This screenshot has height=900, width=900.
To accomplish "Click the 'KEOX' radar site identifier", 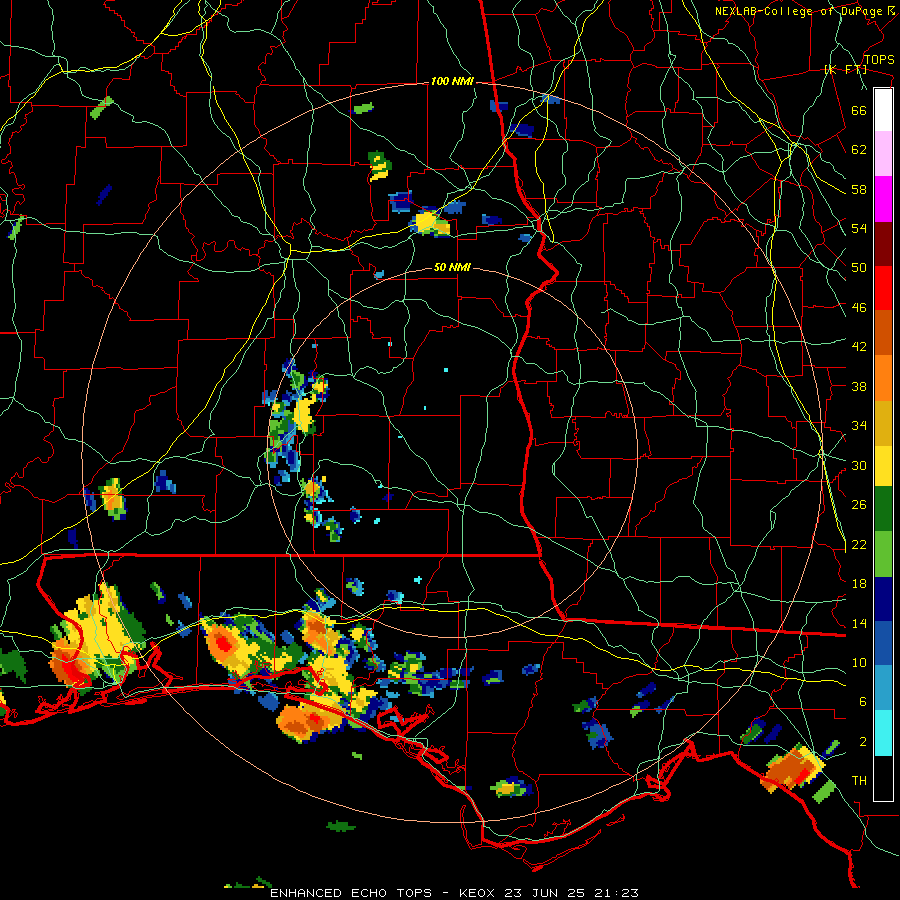I will [x=479, y=893].
